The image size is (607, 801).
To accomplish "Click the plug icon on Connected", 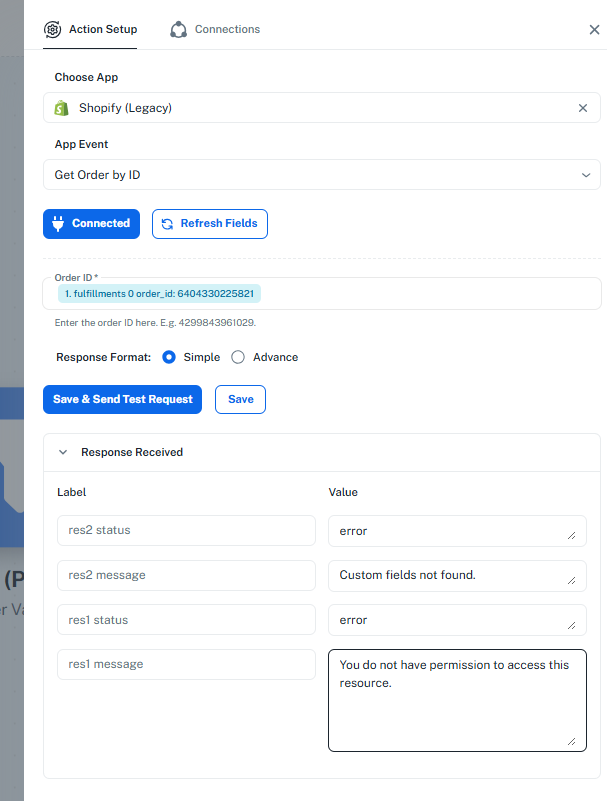I will [x=58, y=224].
